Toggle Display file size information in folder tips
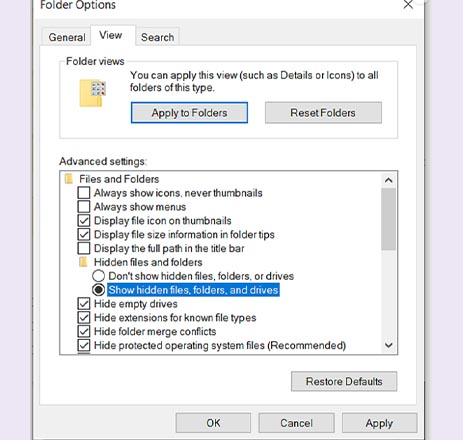Viewport: 463px width, 440px height. [x=84, y=234]
